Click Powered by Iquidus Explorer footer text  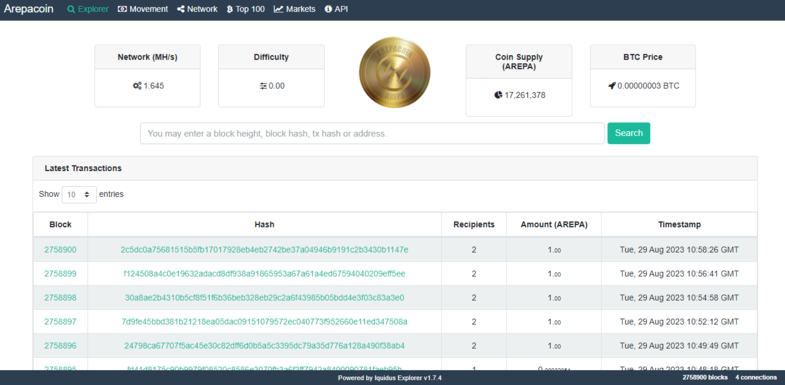(x=390, y=378)
